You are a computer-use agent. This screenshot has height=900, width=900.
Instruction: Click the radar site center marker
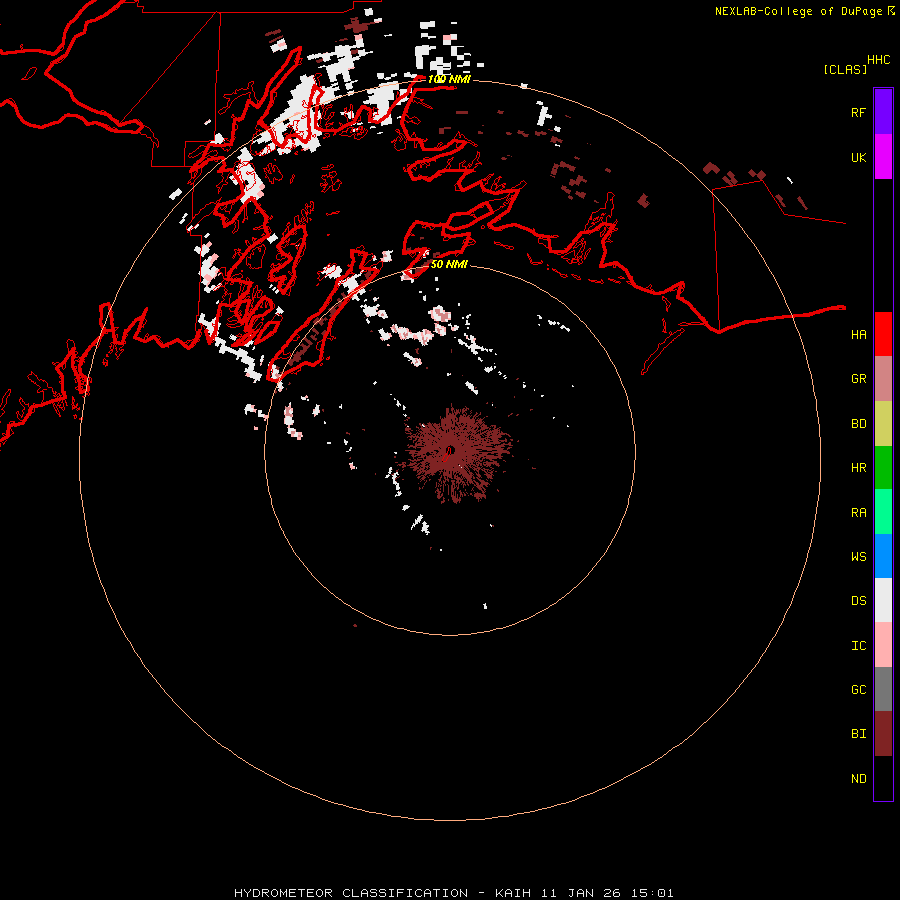coord(450,450)
